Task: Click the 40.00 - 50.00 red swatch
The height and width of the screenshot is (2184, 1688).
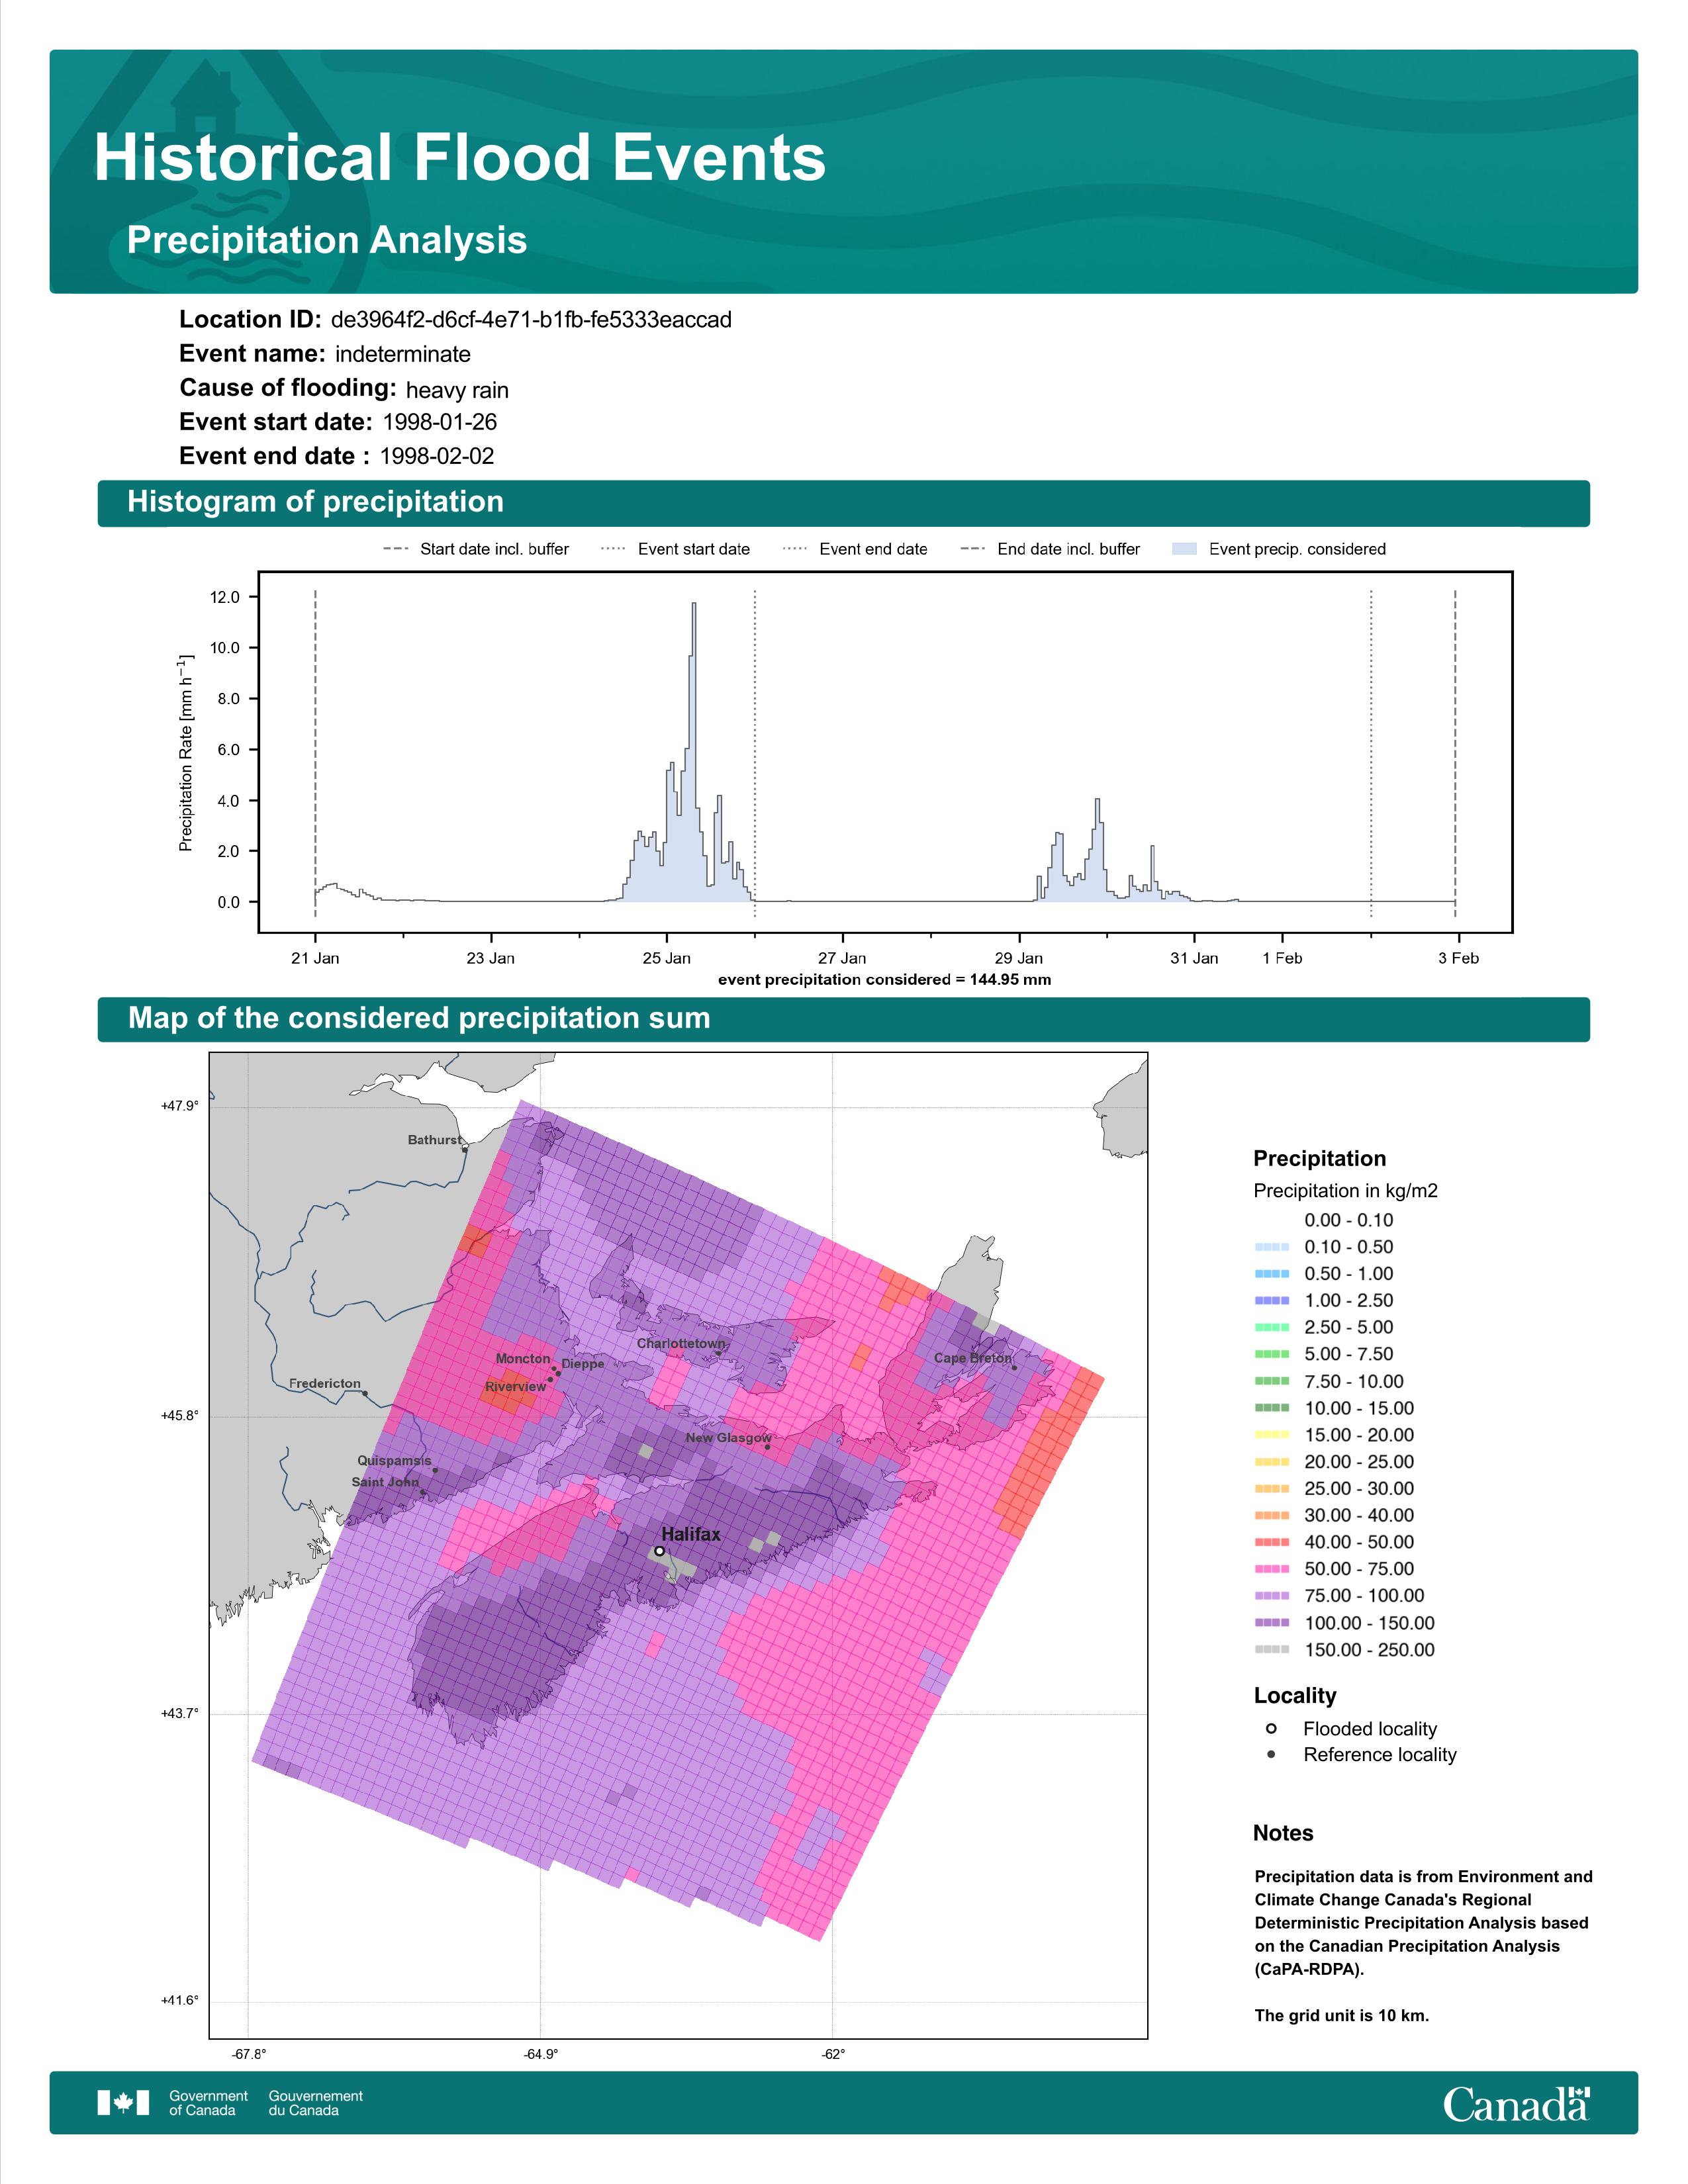Action: pyautogui.click(x=1272, y=1542)
